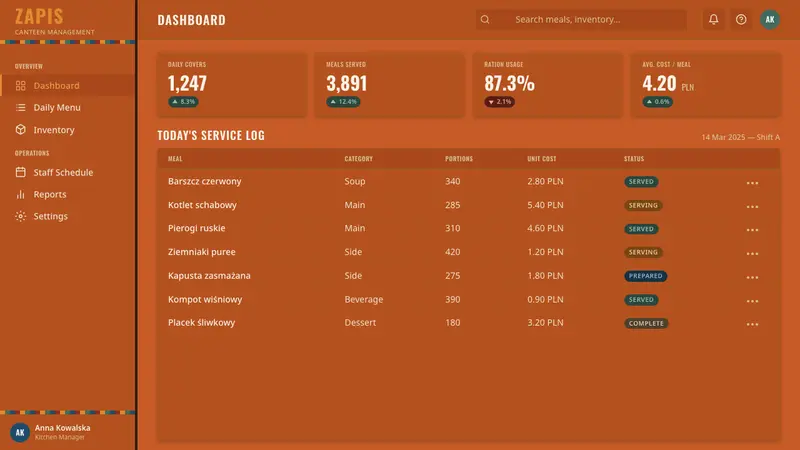Select the Kotlet schabowy meal name
800x450 pixels.
(202, 205)
